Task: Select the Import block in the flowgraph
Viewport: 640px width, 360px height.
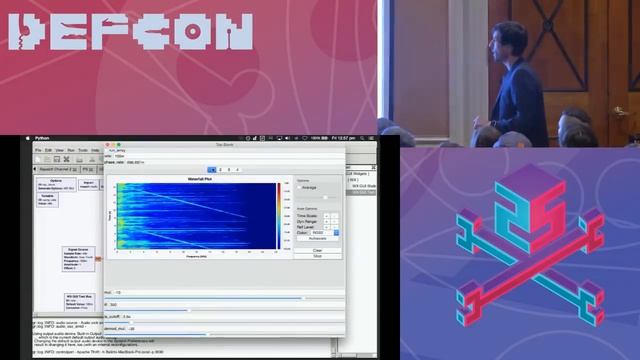Action: coord(89,184)
